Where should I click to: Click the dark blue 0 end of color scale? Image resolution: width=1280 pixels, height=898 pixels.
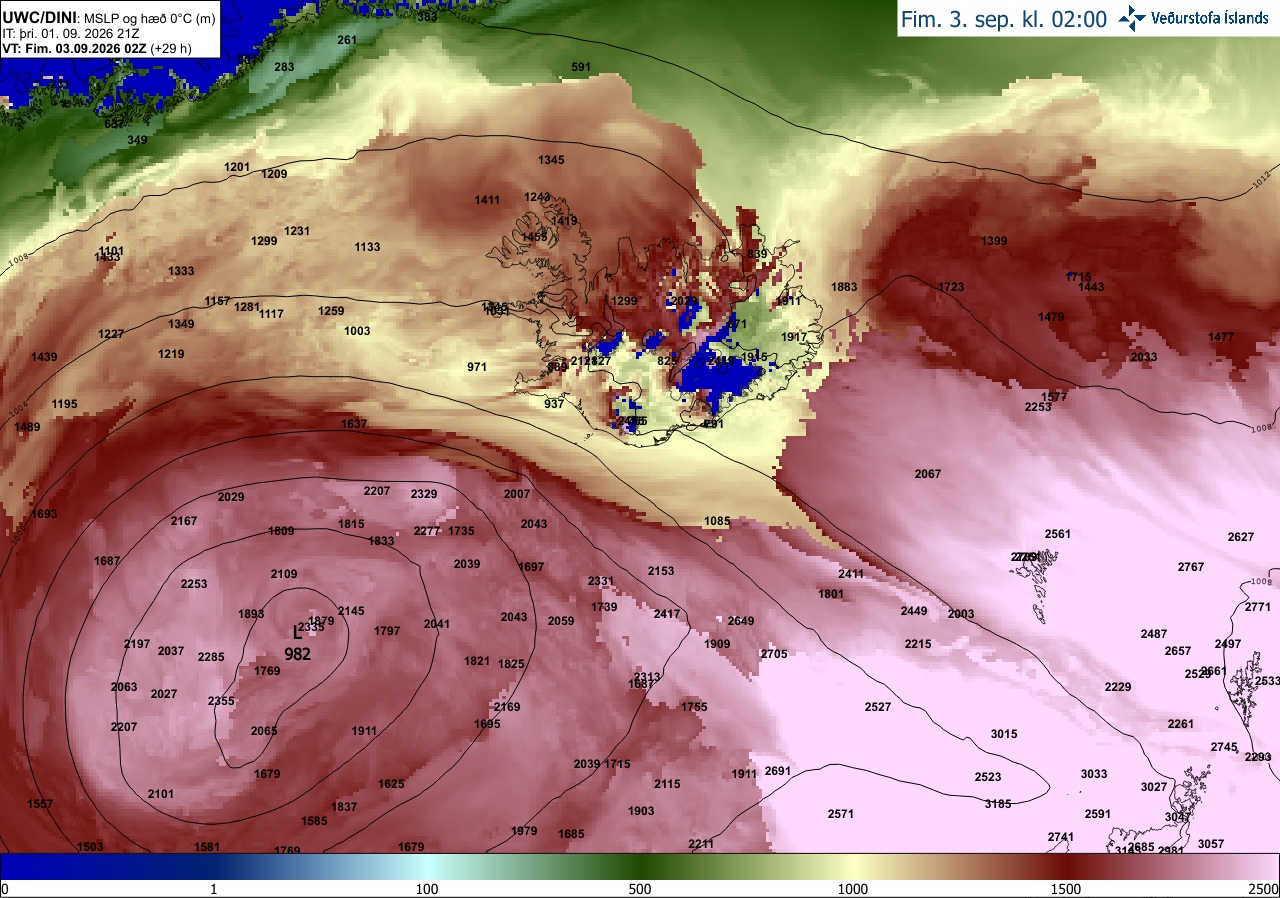coord(5,889)
